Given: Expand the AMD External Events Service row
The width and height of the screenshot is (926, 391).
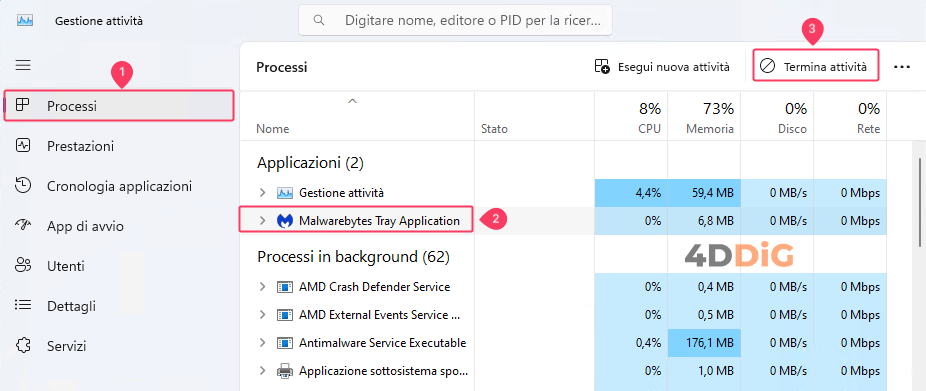Looking at the screenshot, I should (263, 315).
